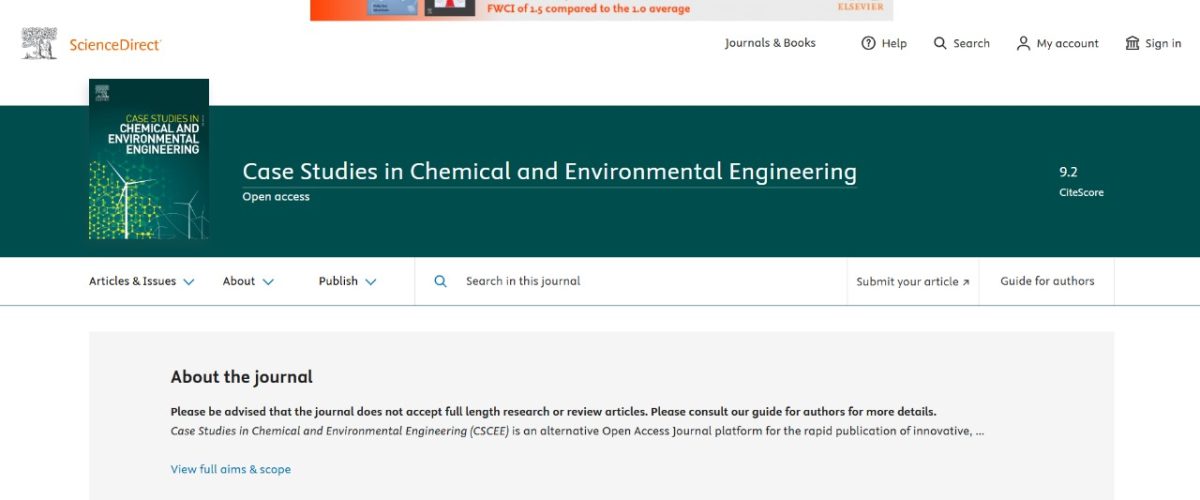Click the My account person icon
Viewport: 1200px width, 500px height.
pyautogui.click(x=1023, y=43)
